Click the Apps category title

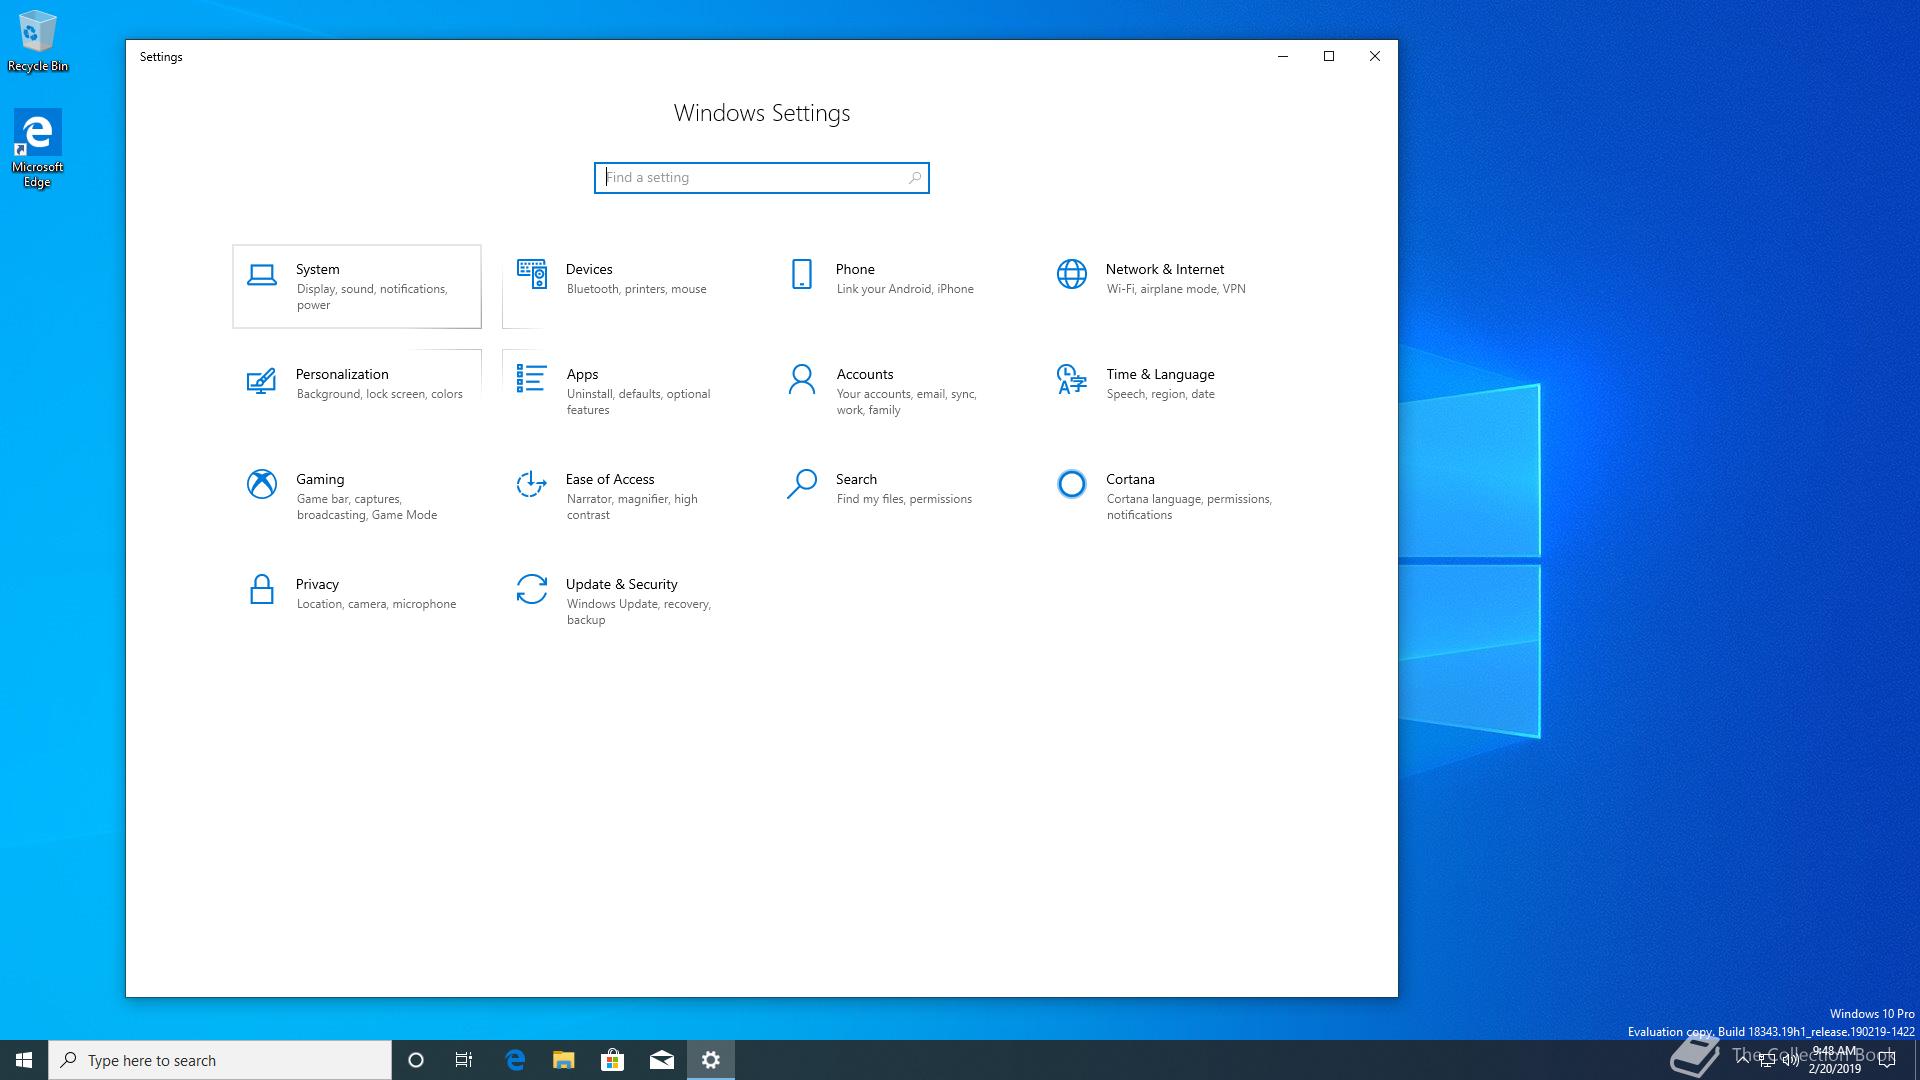tap(582, 374)
